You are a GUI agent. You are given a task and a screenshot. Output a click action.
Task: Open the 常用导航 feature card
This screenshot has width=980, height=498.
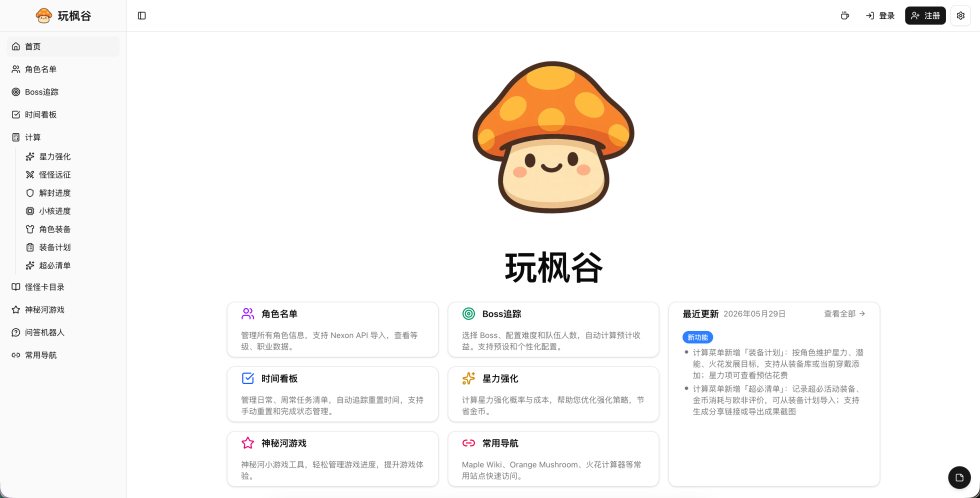coord(553,459)
